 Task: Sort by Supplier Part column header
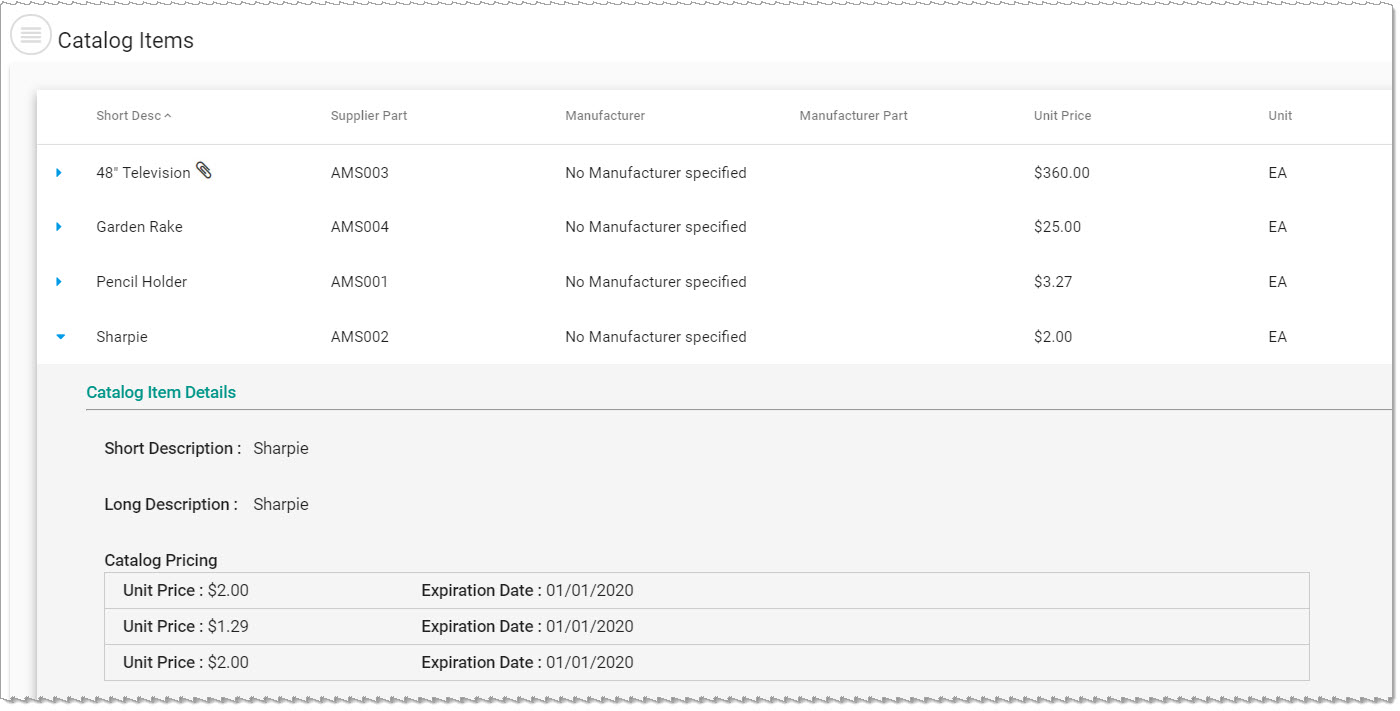[x=369, y=116]
